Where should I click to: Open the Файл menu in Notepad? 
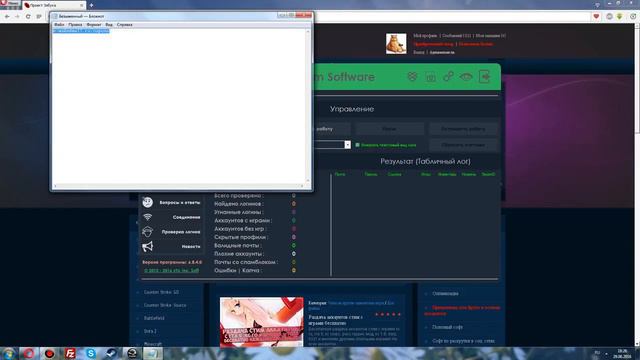tap(59, 24)
